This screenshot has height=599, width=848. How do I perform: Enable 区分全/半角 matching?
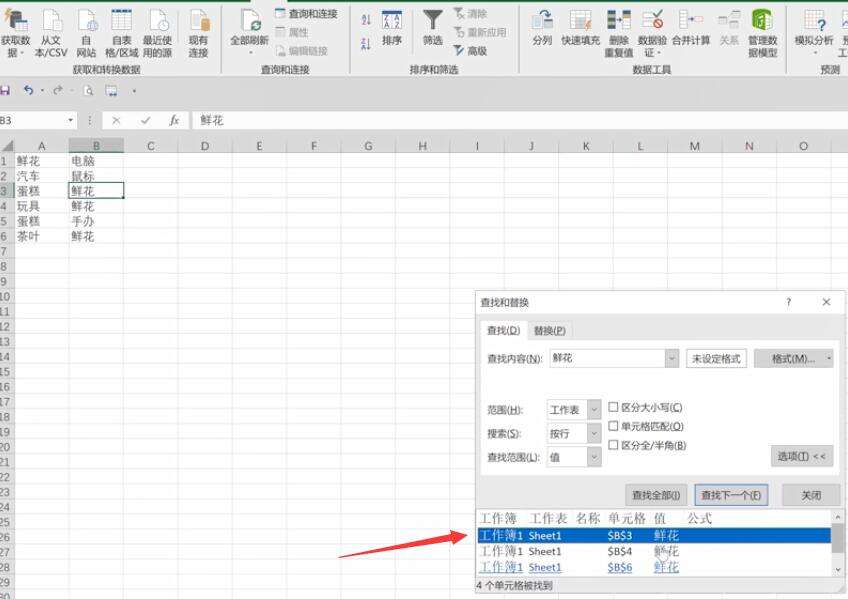pyautogui.click(x=614, y=446)
